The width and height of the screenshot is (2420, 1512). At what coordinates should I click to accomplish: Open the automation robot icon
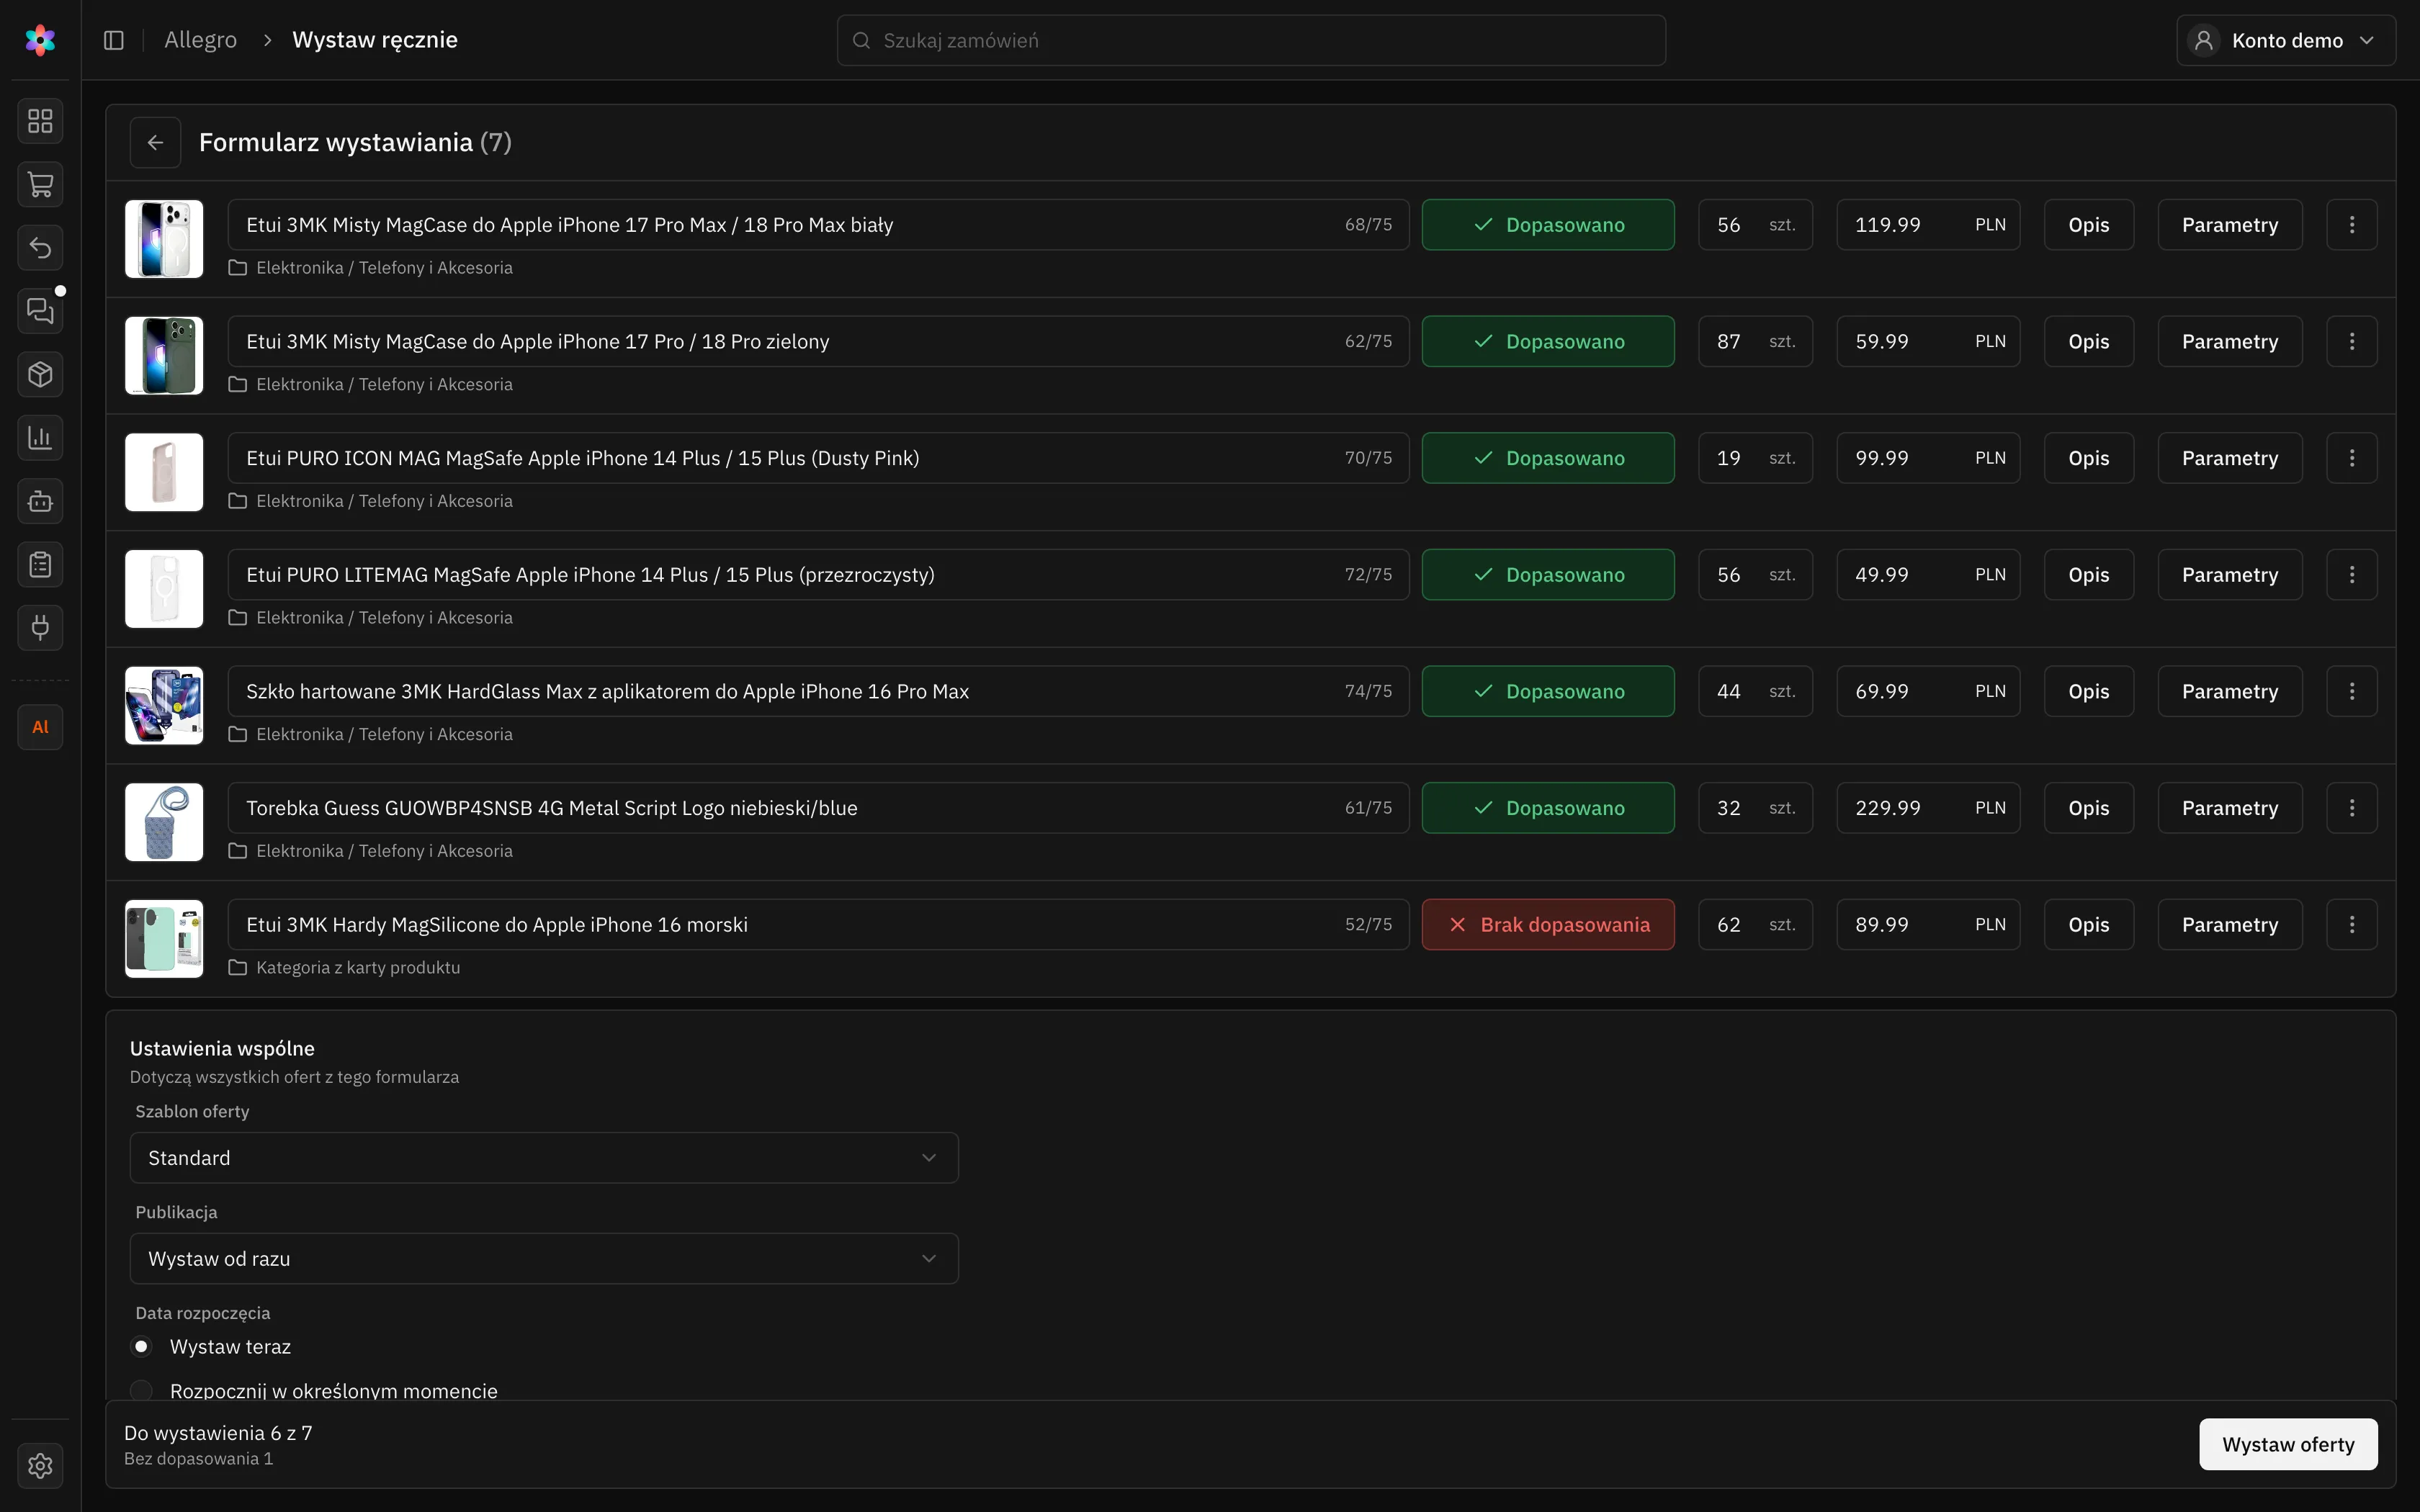tap(40, 501)
